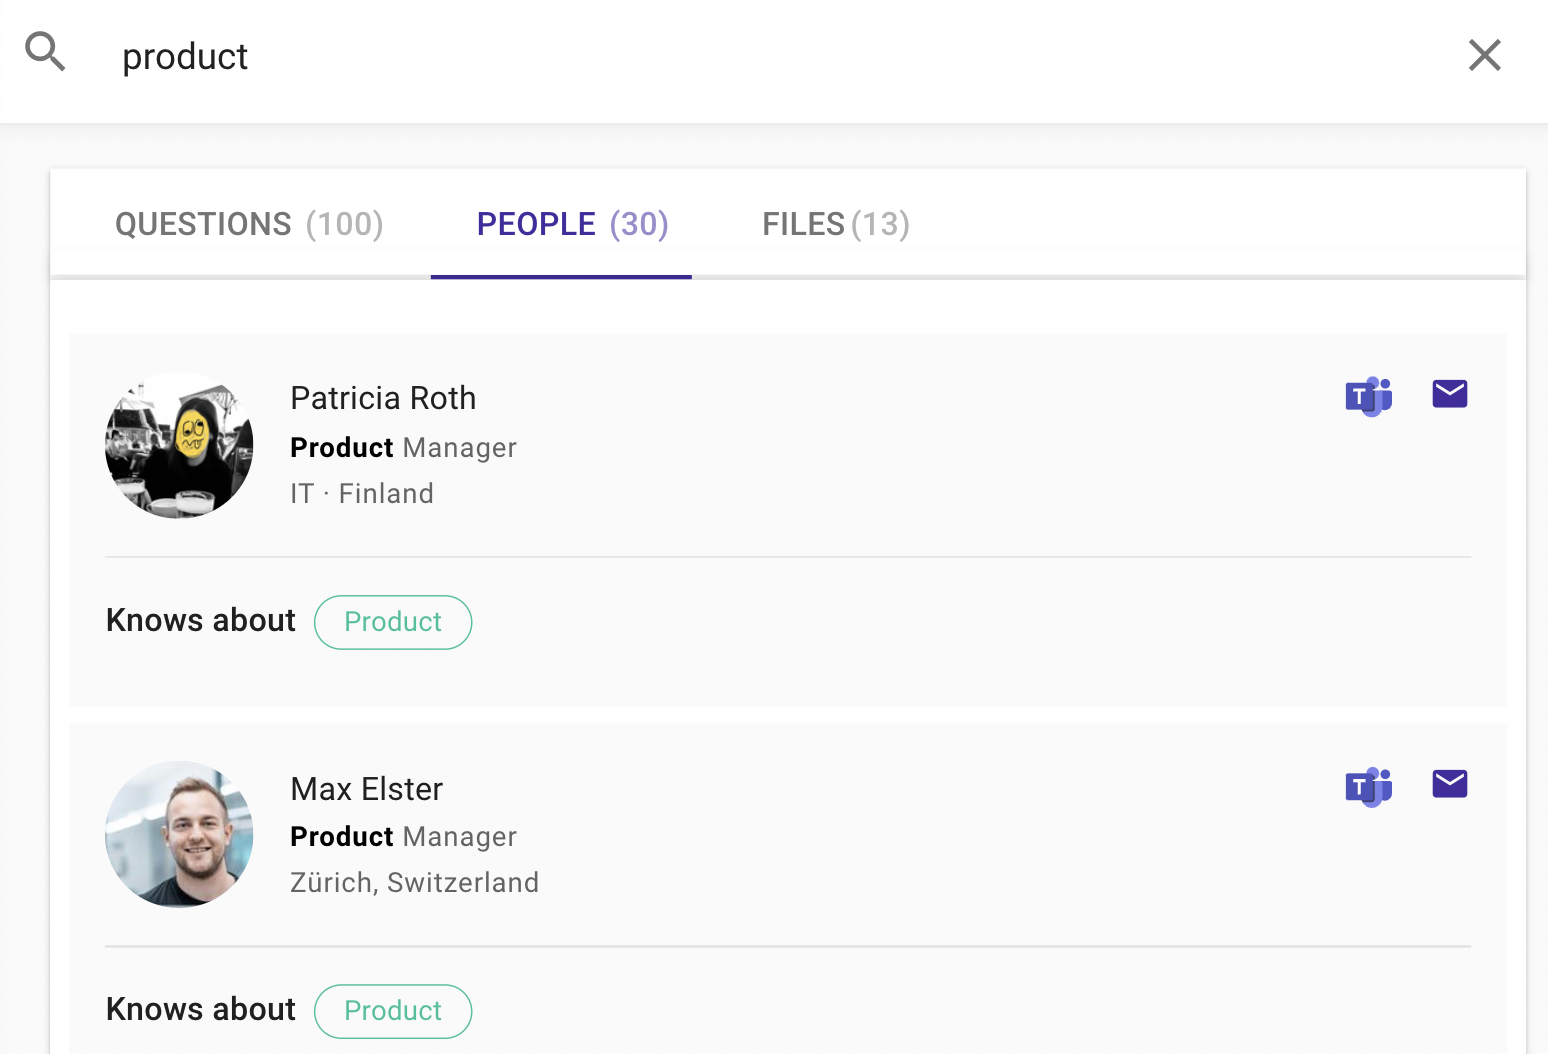Email Max Elster via envelope icon
Viewport: 1548px width, 1054px height.
[1449, 784]
